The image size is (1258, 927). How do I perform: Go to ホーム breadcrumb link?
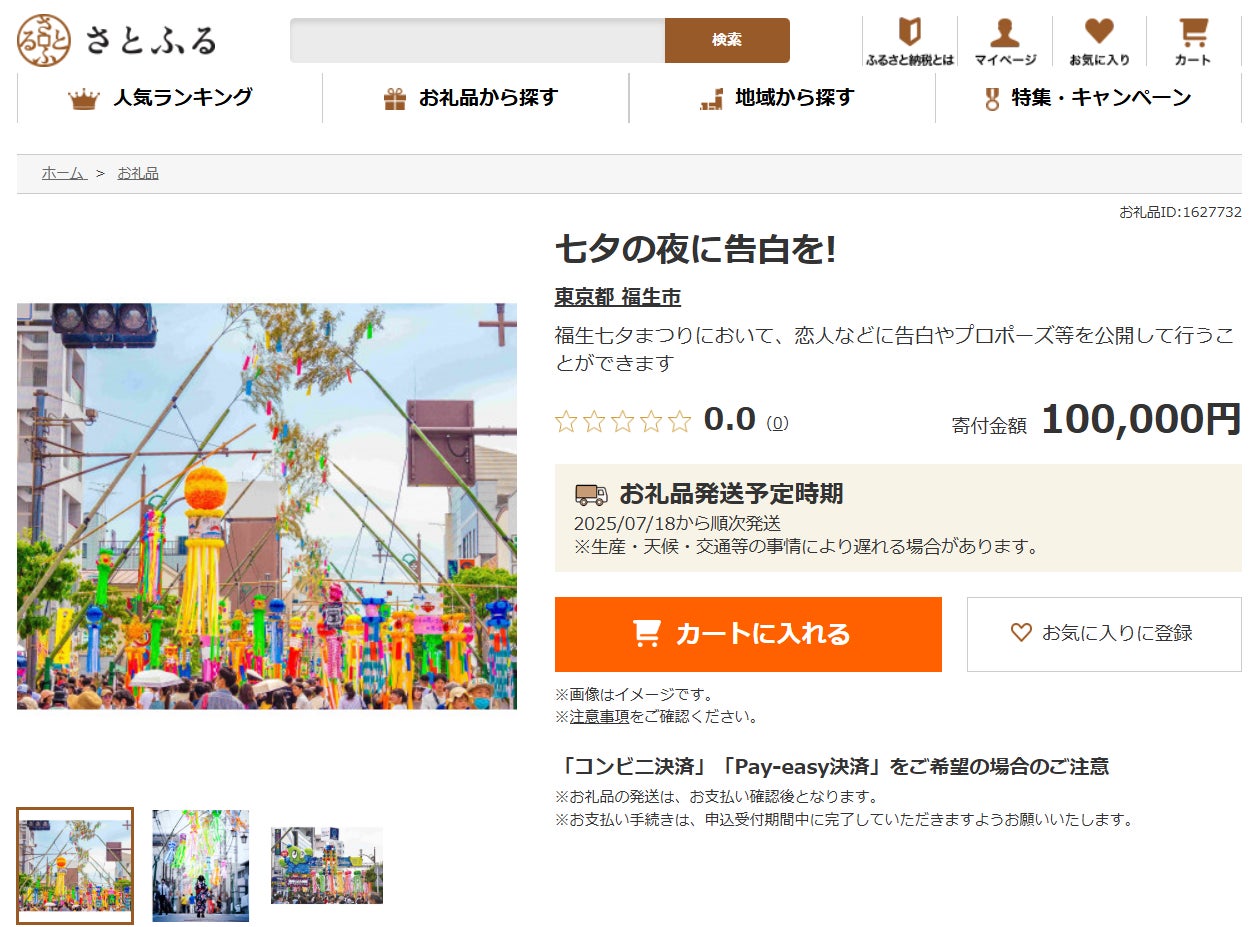(64, 173)
